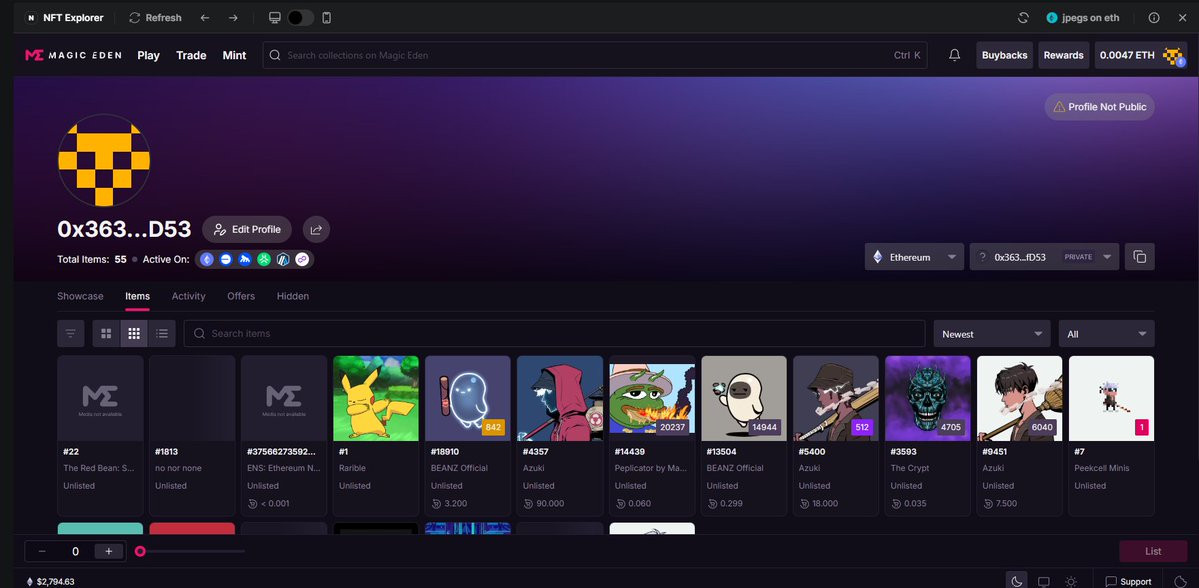Image resolution: width=1199 pixels, height=588 pixels.
Task: Click the Arbitrum chain icon in Active On
Action: click(x=283, y=259)
